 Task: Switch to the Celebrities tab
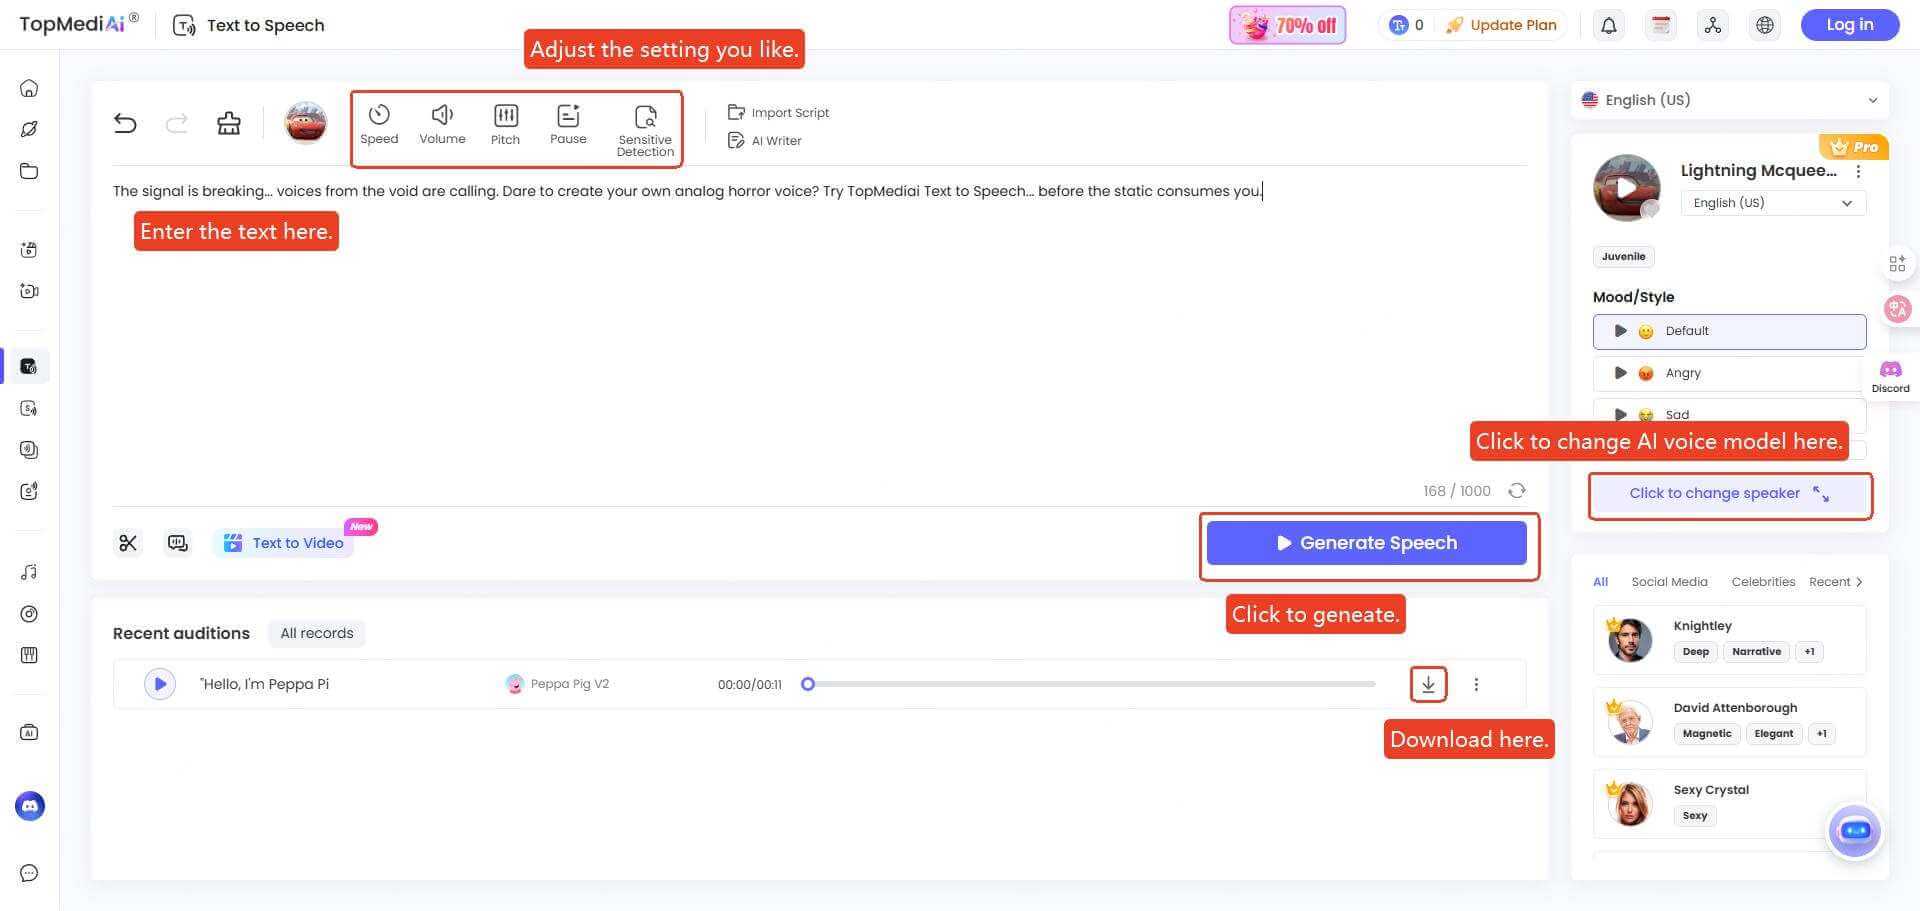pyautogui.click(x=1763, y=581)
